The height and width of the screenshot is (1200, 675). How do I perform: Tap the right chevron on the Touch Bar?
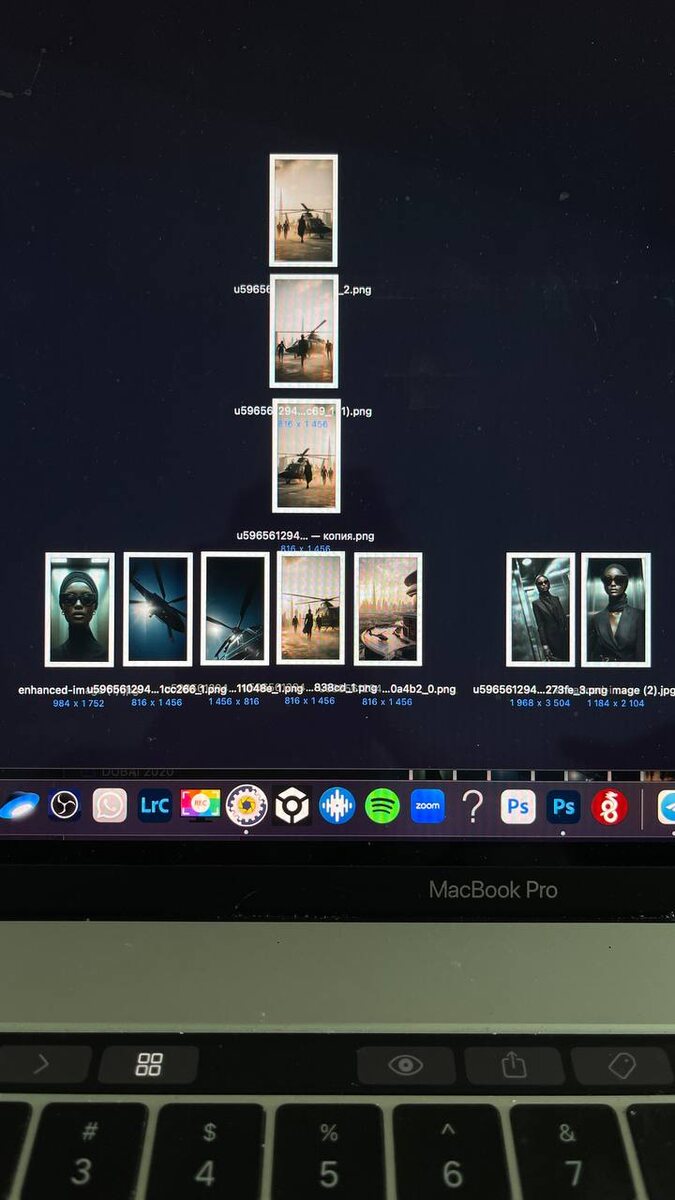tap(42, 1064)
